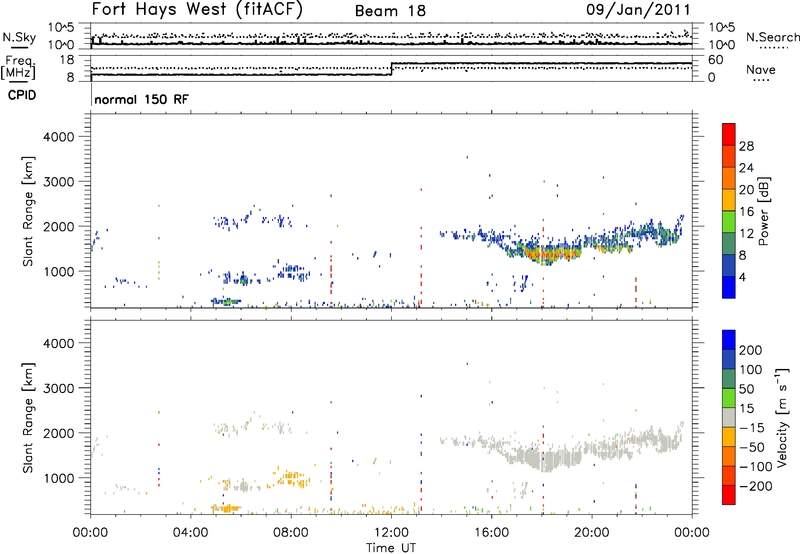Viewport: 800px width, 554px height.
Task: Click the plot title 'Fort Hays West (fitACF)'
Action: [197, 9]
